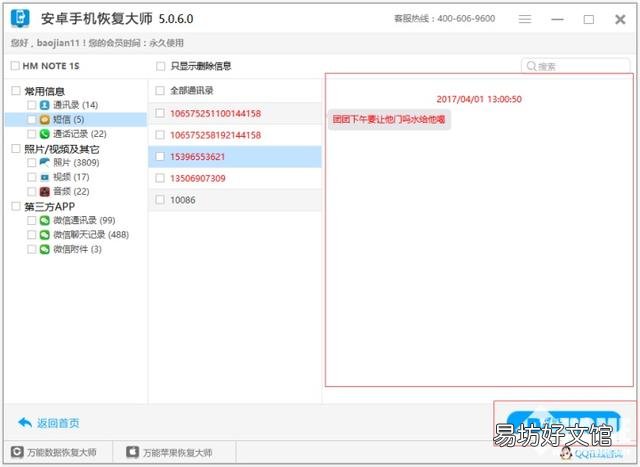This screenshot has height=467, width=640.
Task: Maximize the application window
Action: (x=589, y=19)
